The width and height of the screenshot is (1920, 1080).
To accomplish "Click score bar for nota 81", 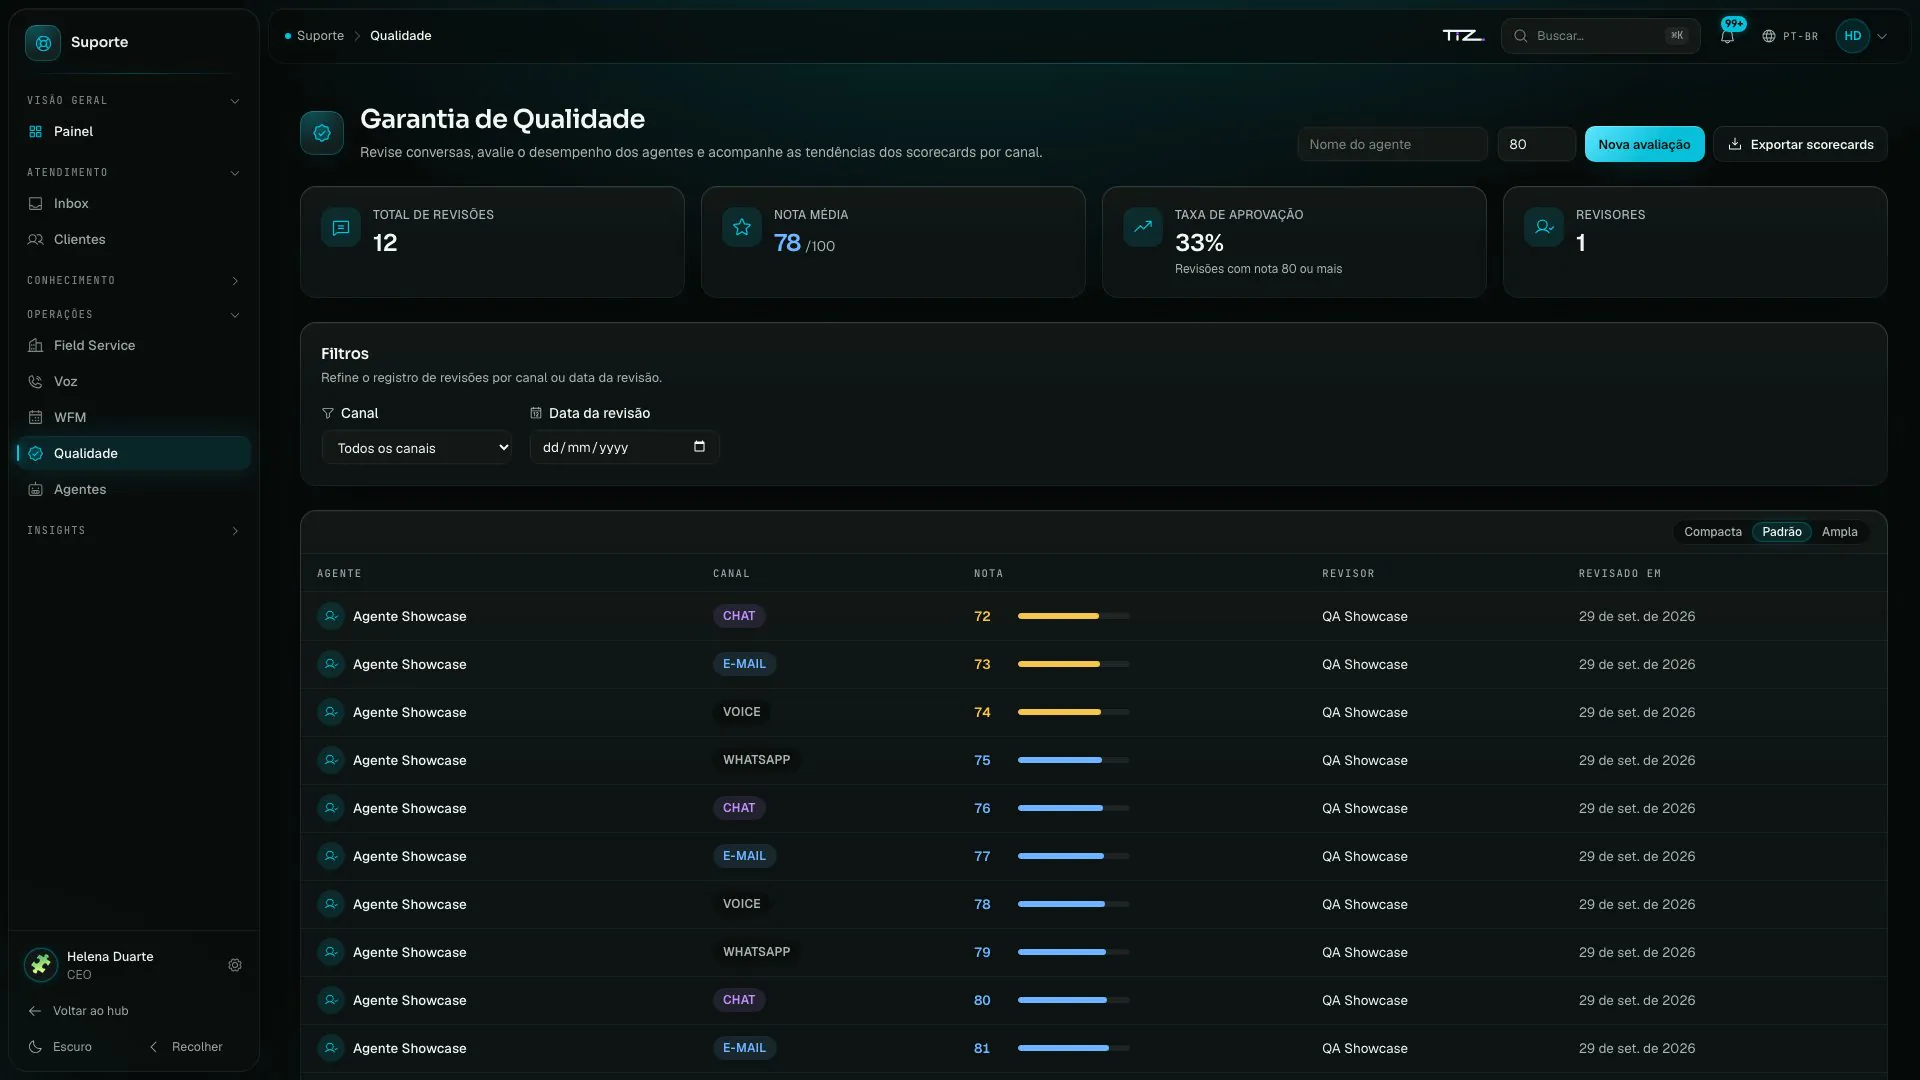I will click(1074, 1049).
